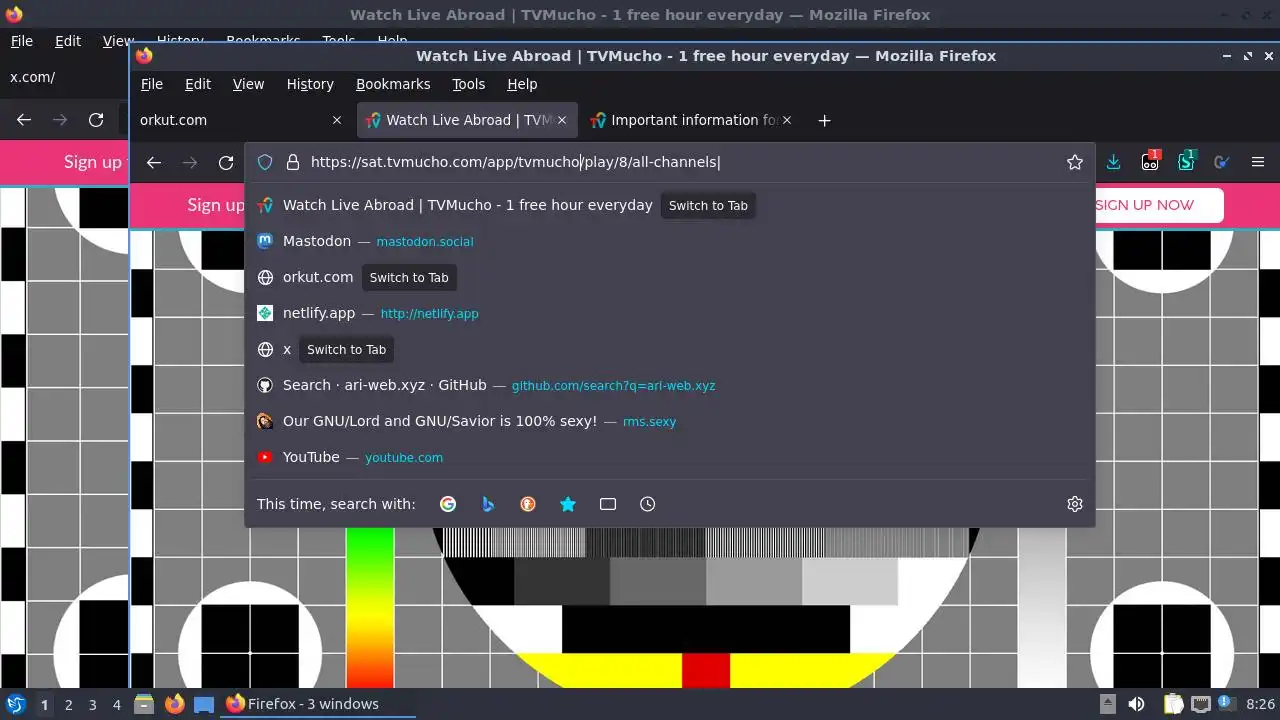The image size is (1280, 720).
Task: Search only History via clock icon
Action: point(648,504)
